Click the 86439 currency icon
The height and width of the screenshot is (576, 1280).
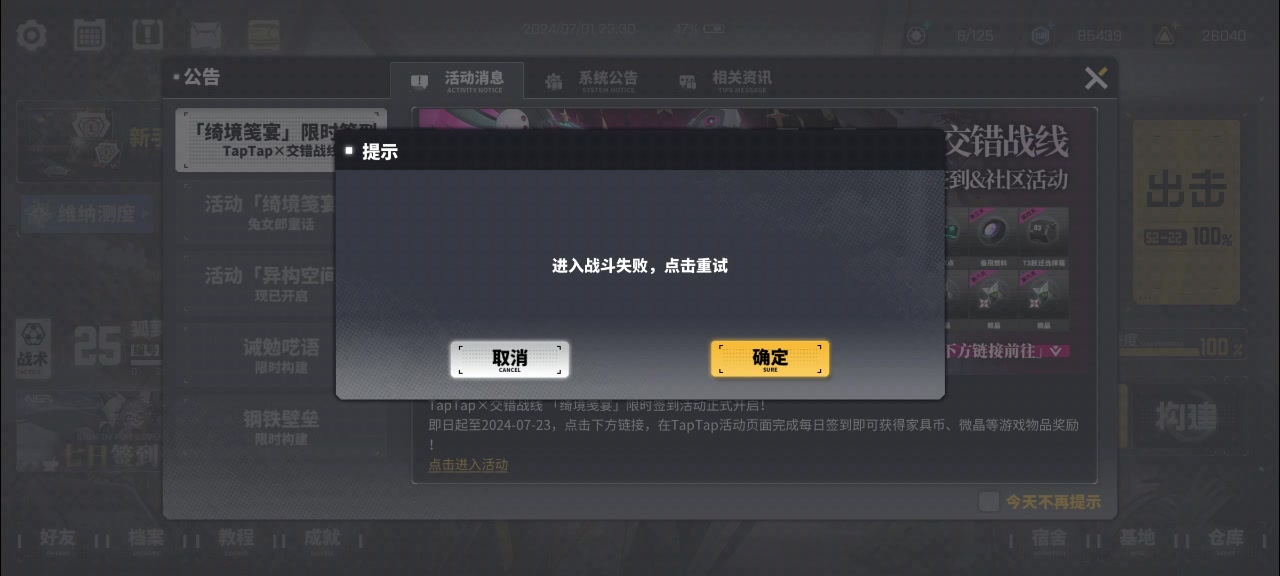(x=1041, y=35)
